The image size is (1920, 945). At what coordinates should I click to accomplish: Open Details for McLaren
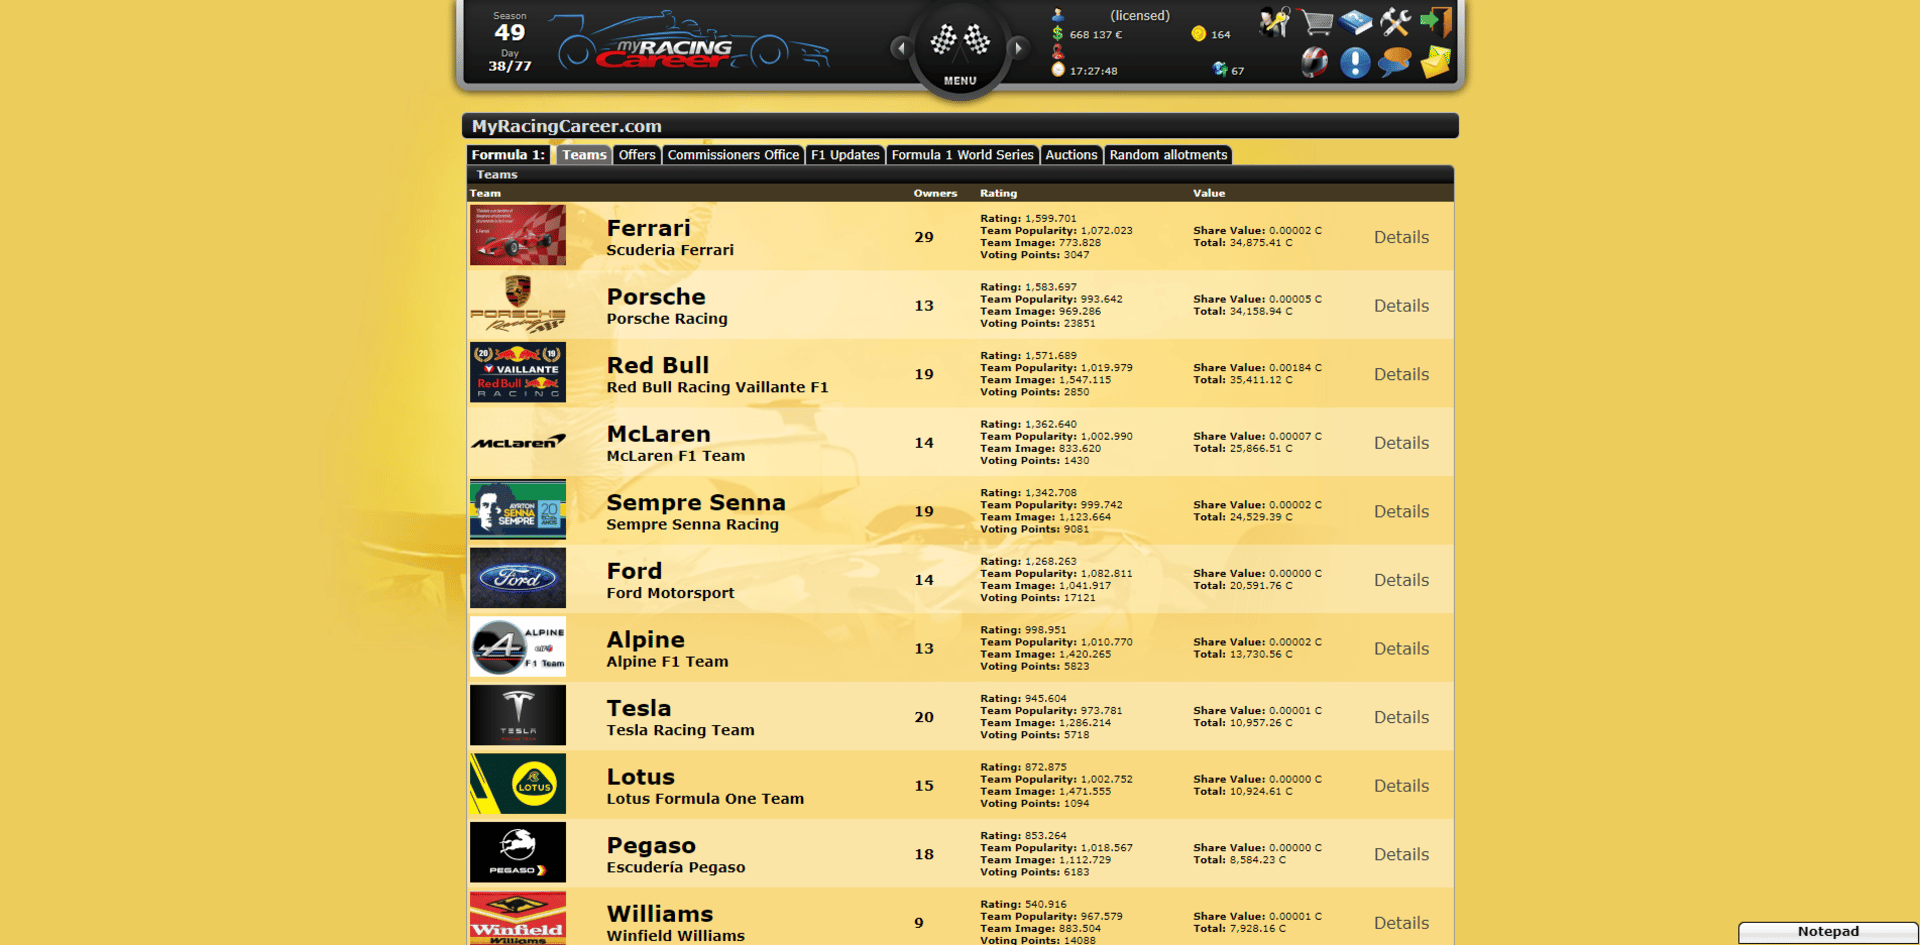click(x=1401, y=443)
